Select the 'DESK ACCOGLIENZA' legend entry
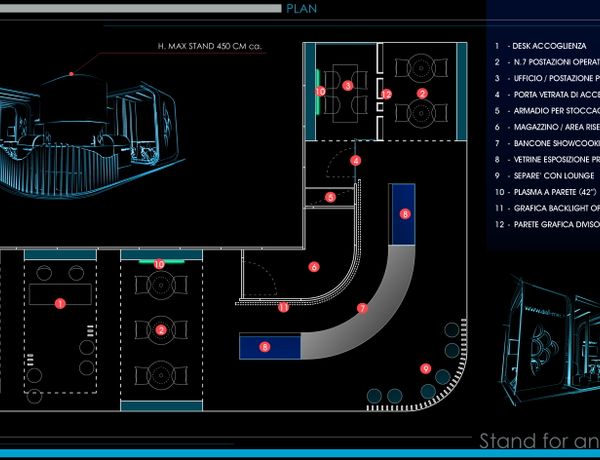This screenshot has height=460, width=600. pos(546,47)
